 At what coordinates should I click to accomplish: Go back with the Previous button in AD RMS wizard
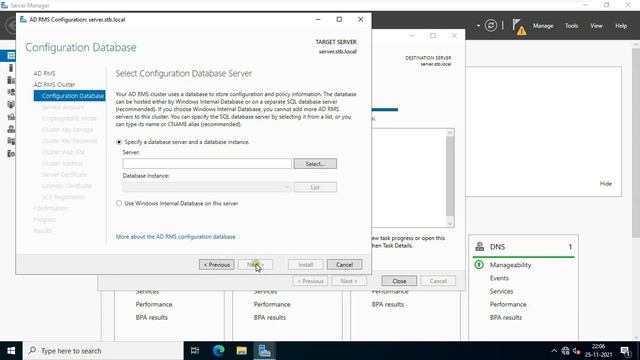coord(217,264)
